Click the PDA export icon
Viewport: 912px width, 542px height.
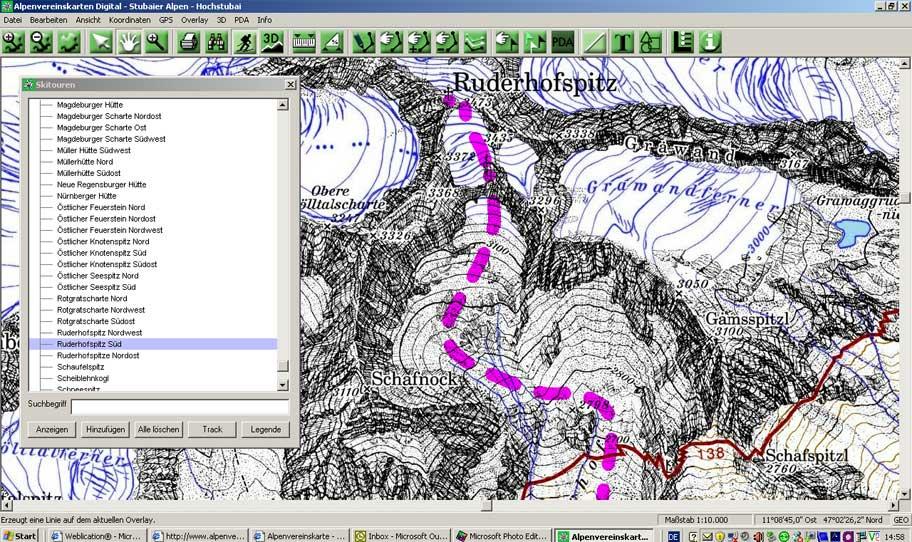(563, 42)
